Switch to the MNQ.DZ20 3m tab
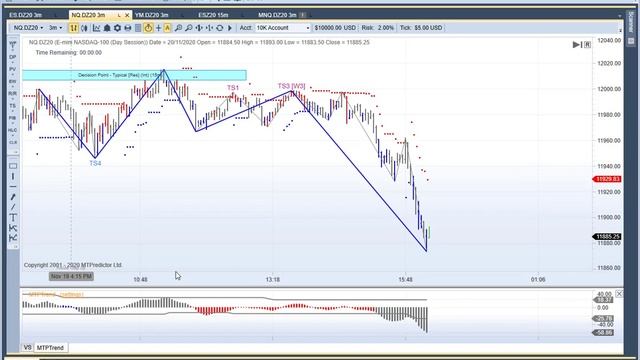Viewport: 640px width, 360px height. (x=277, y=15)
